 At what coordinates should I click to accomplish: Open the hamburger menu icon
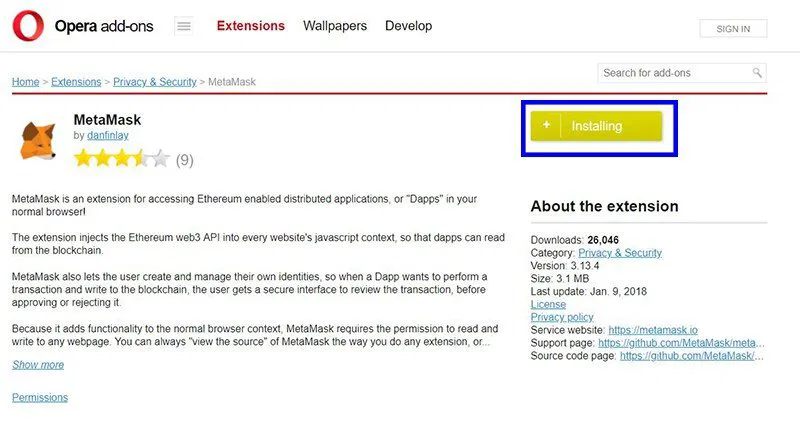pos(183,26)
